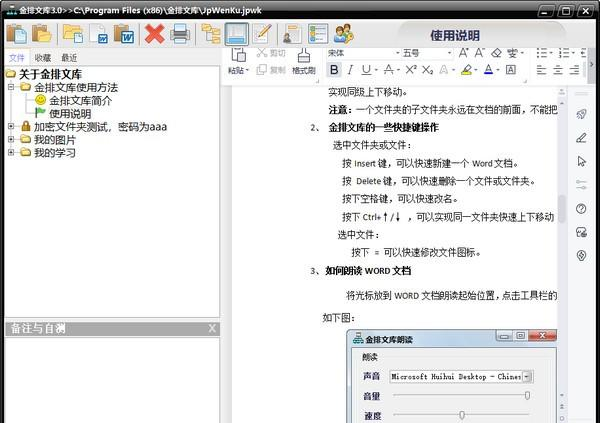Viewport: 600px width, 423px height.
Task: Click the bulleted list icon
Action: click(x=542, y=53)
